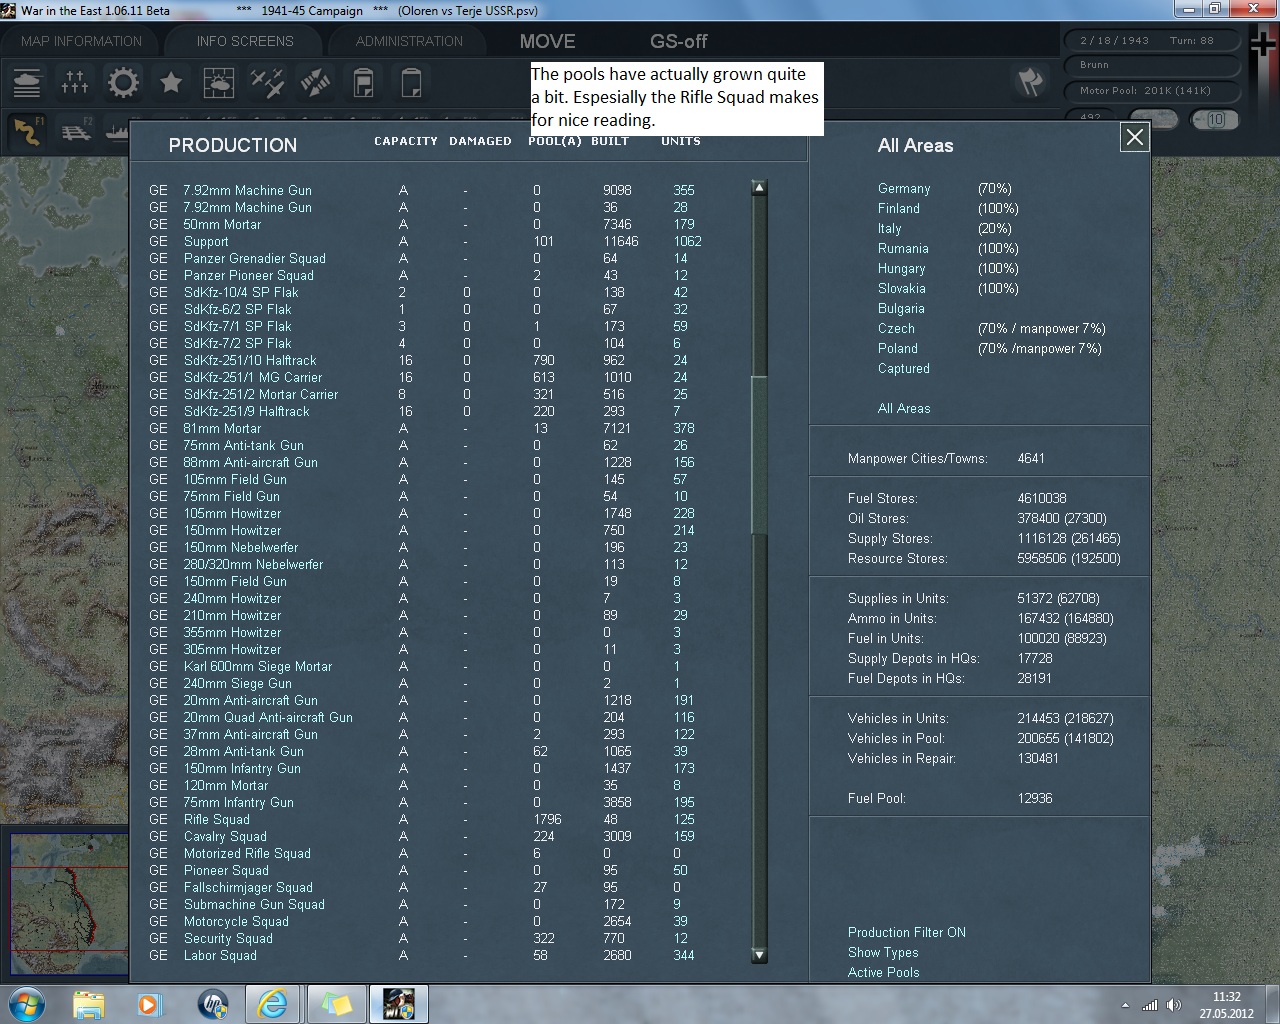1280x1024 pixels.
Task: Open Windows Explorer from taskbar
Action: 88,1004
